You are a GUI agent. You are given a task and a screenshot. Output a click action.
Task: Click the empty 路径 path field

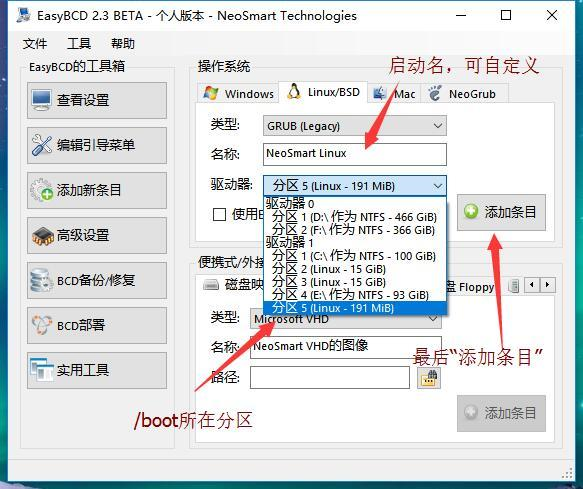[x=330, y=377]
